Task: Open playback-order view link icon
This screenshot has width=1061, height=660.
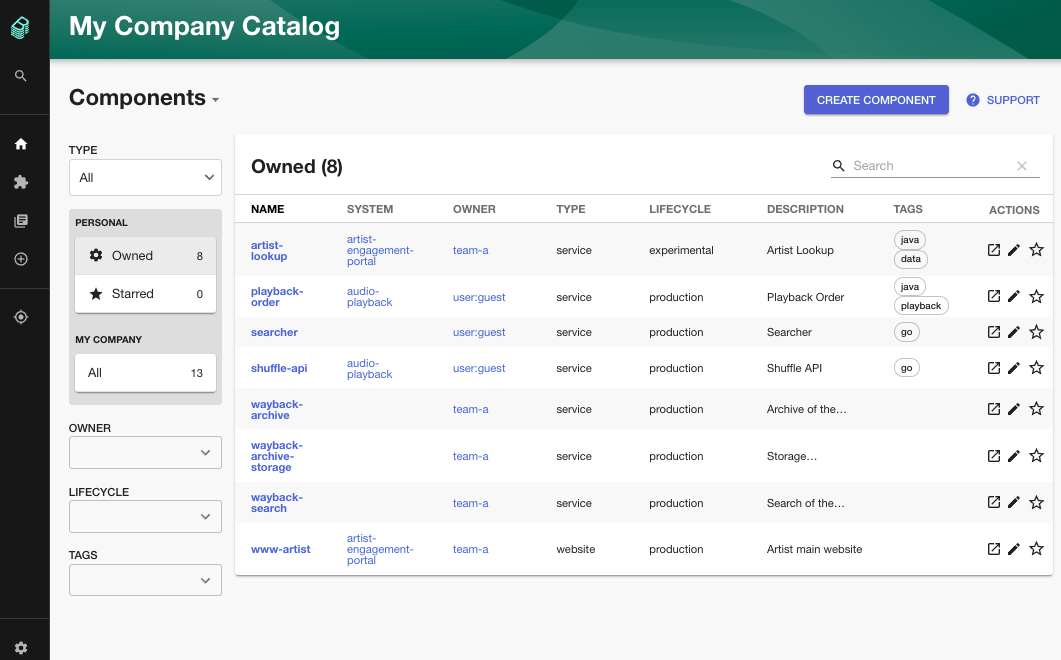Action: (993, 296)
